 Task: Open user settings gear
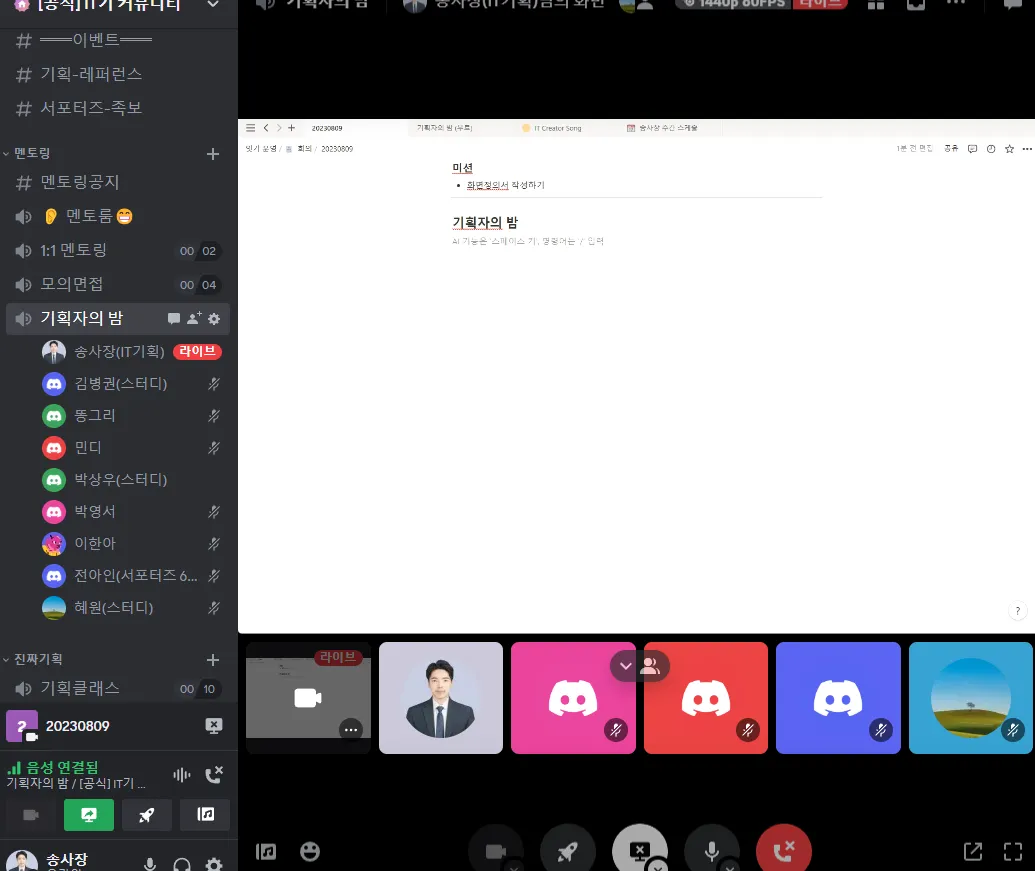[214, 864]
